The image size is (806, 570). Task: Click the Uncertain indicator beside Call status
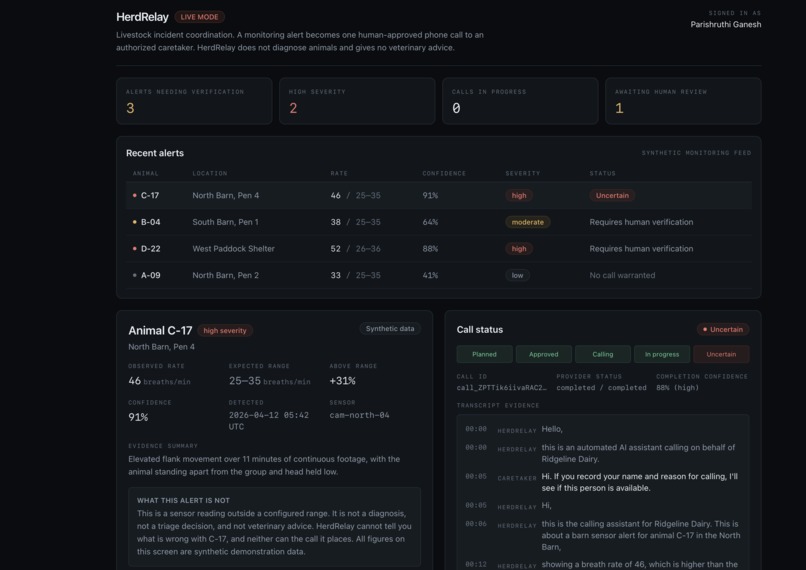click(723, 329)
